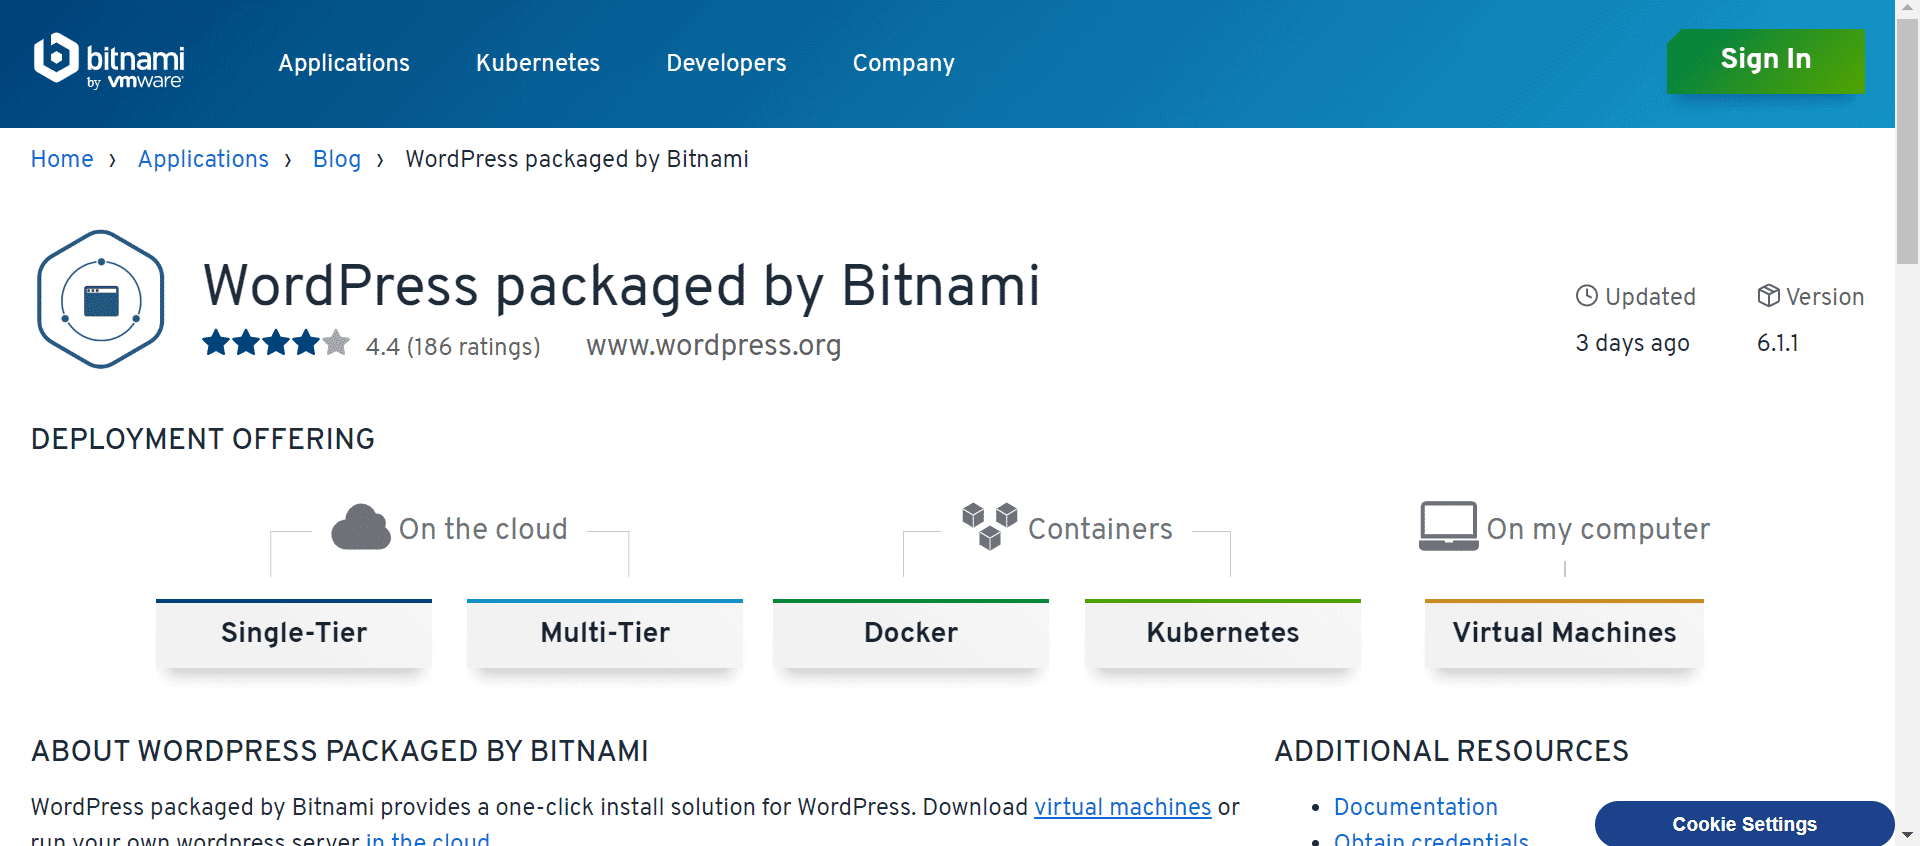This screenshot has width=1920, height=846.
Task: Open the Developers navigation menu
Action: (726, 63)
